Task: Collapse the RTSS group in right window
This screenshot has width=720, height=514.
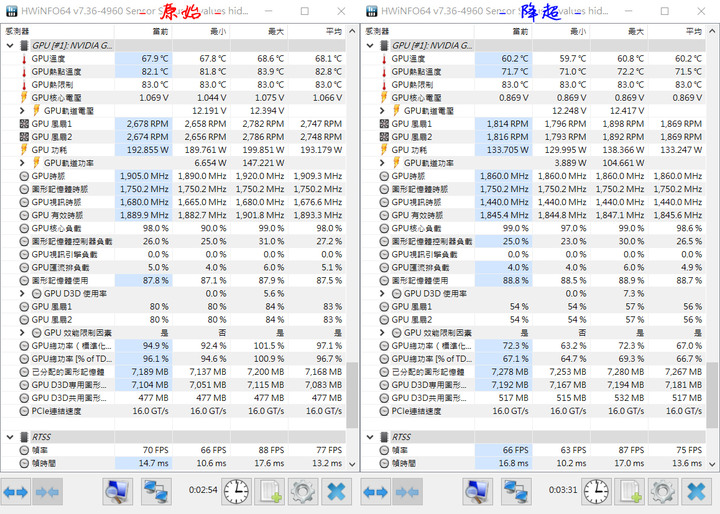Action: point(370,437)
